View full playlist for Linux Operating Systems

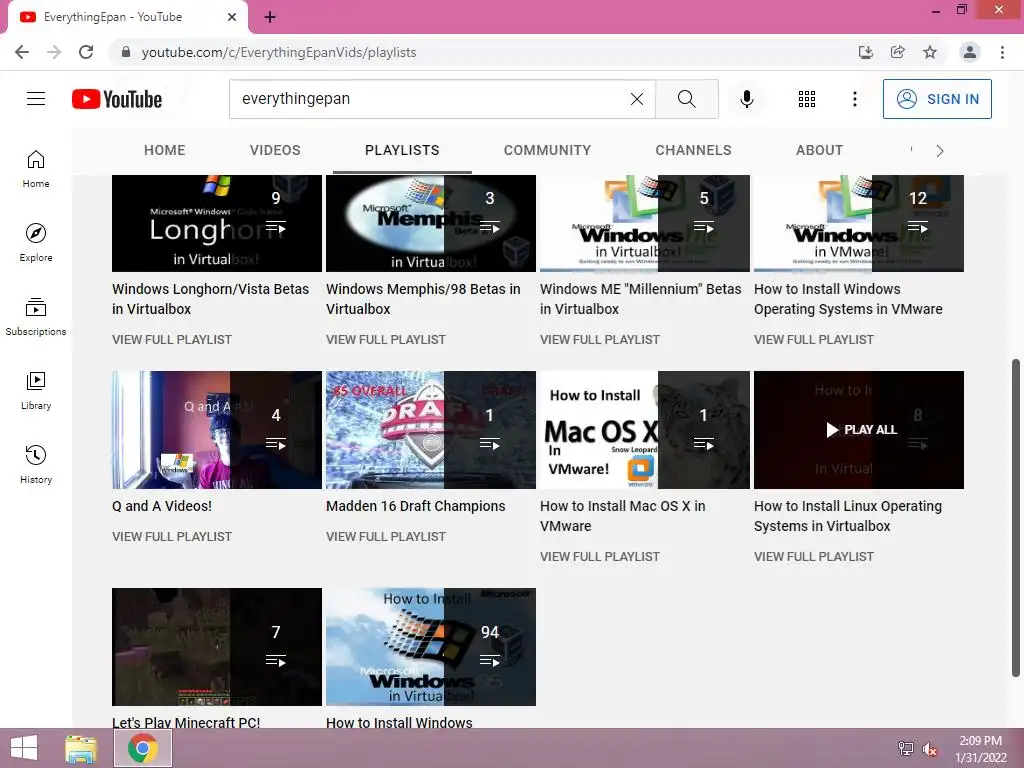(x=814, y=556)
